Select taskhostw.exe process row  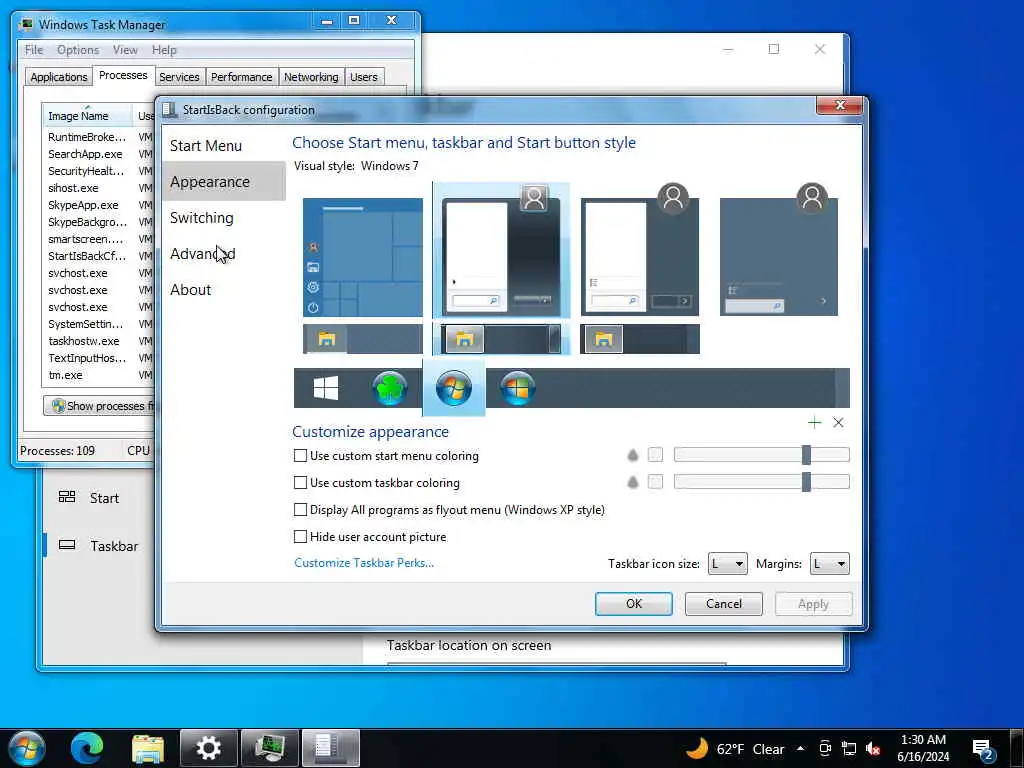tap(97, 341)
